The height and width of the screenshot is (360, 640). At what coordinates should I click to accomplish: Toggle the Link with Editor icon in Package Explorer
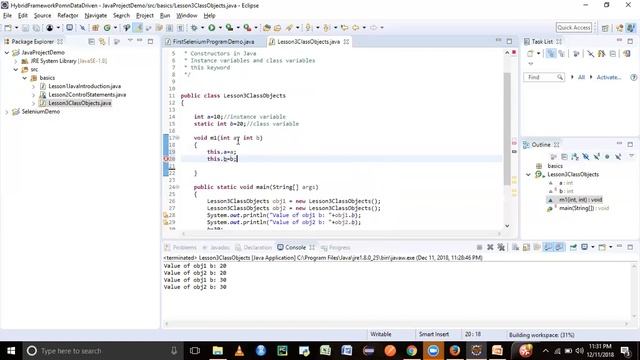point(102,42)
